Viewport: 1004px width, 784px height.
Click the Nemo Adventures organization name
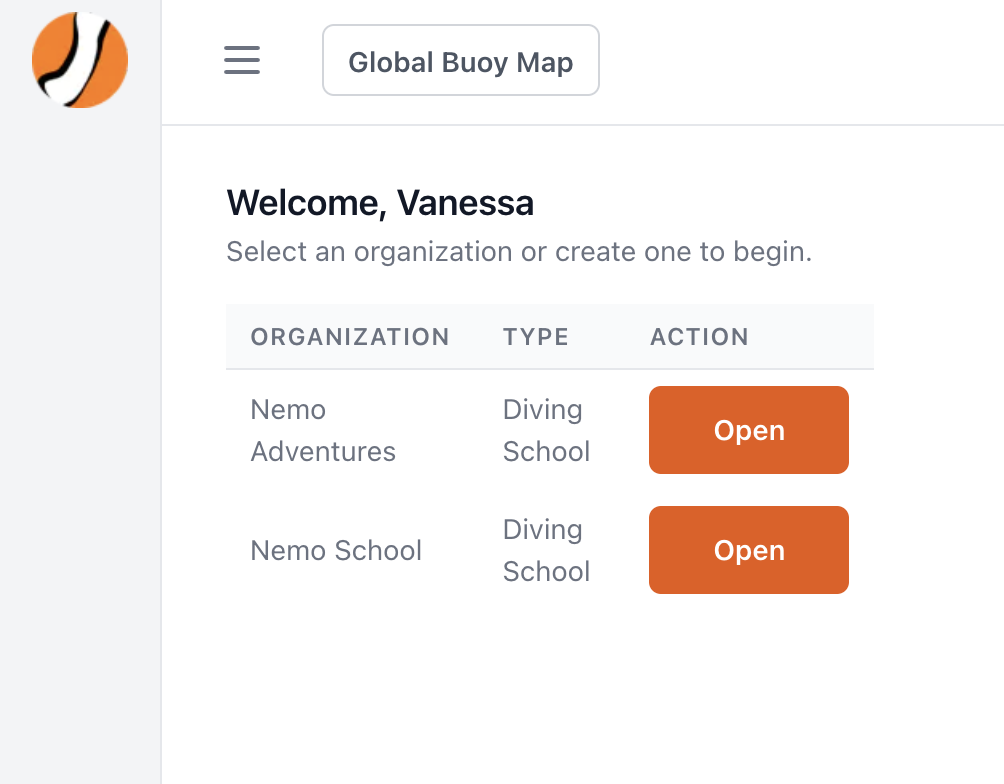coord(322,430)
